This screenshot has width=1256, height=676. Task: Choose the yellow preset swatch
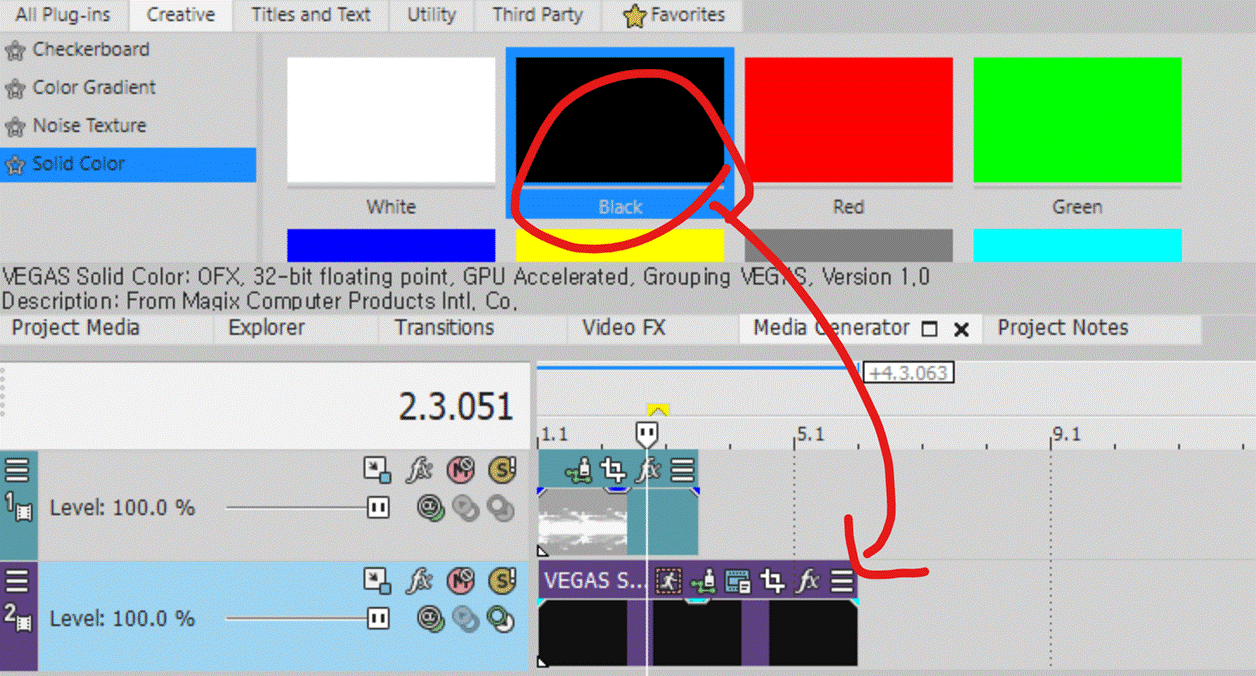(620, 245)
